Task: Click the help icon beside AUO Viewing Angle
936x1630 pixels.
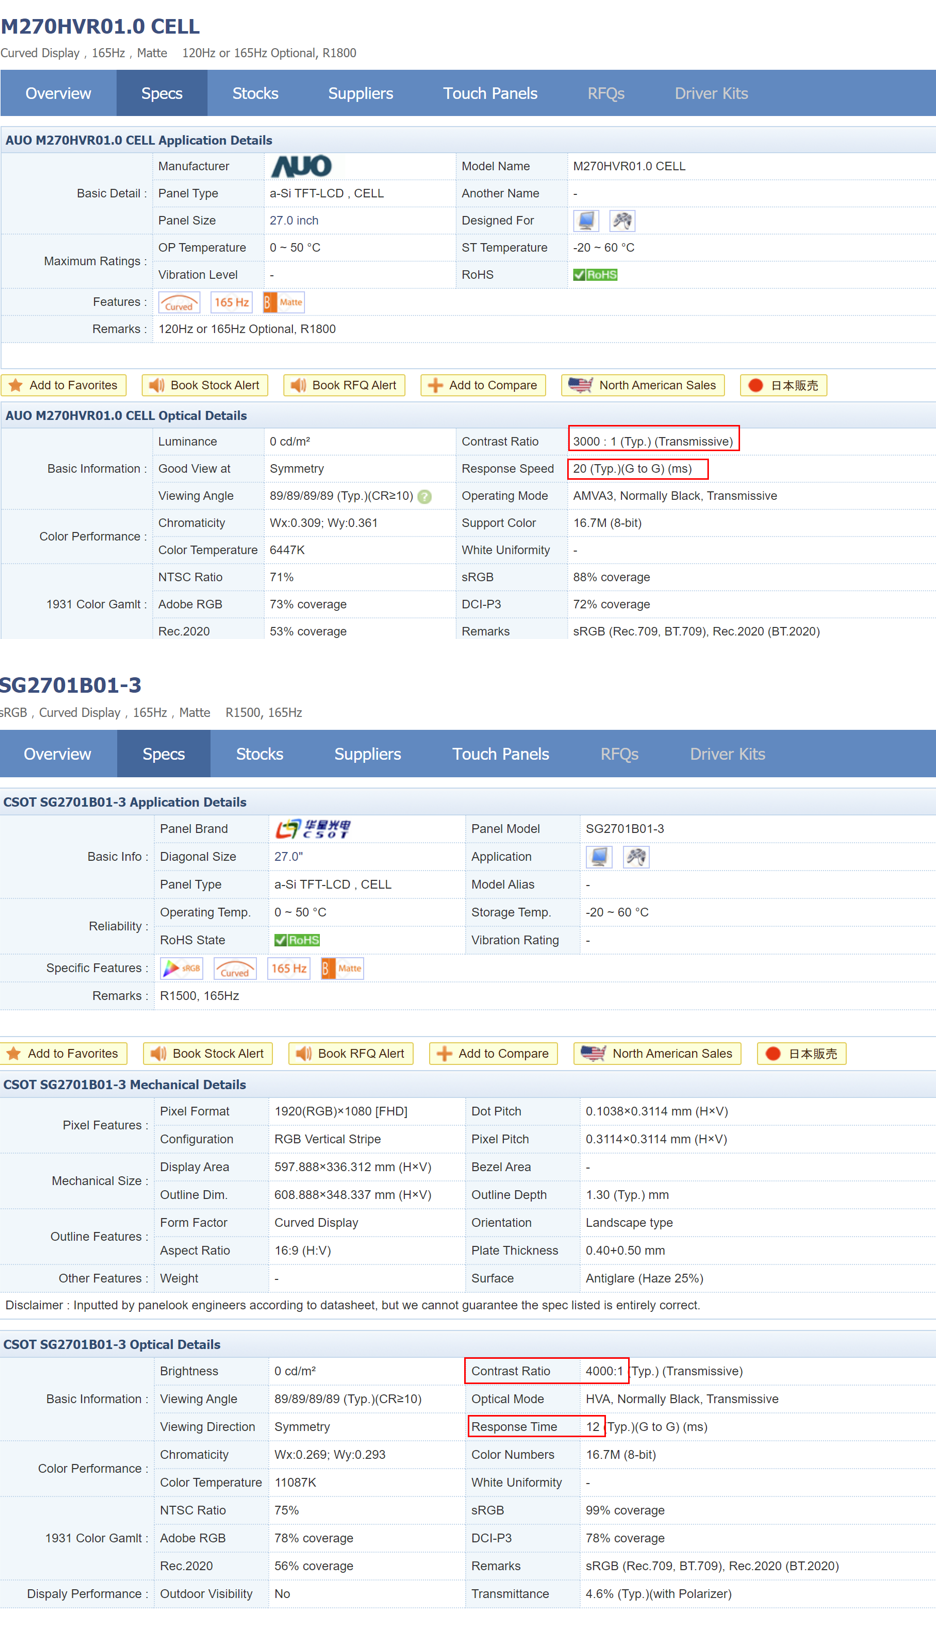Action: [425, 497]
